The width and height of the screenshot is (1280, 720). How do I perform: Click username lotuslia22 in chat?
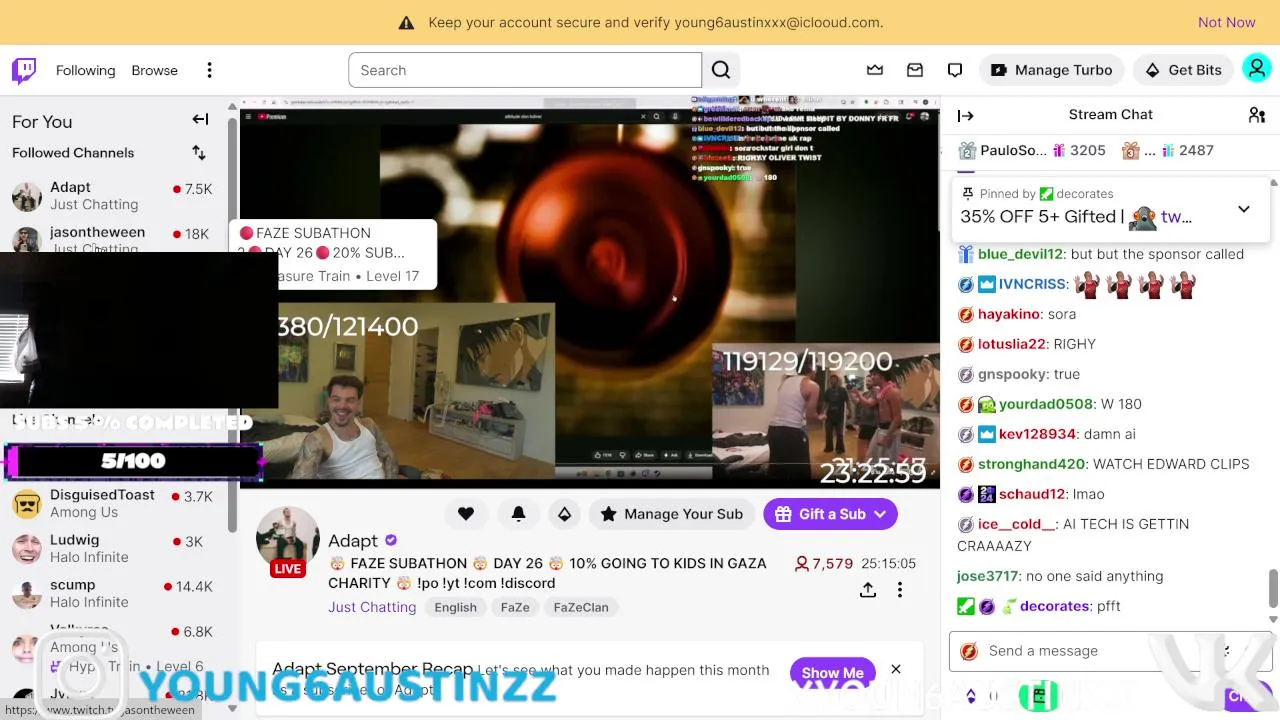tap(1011, 344)
